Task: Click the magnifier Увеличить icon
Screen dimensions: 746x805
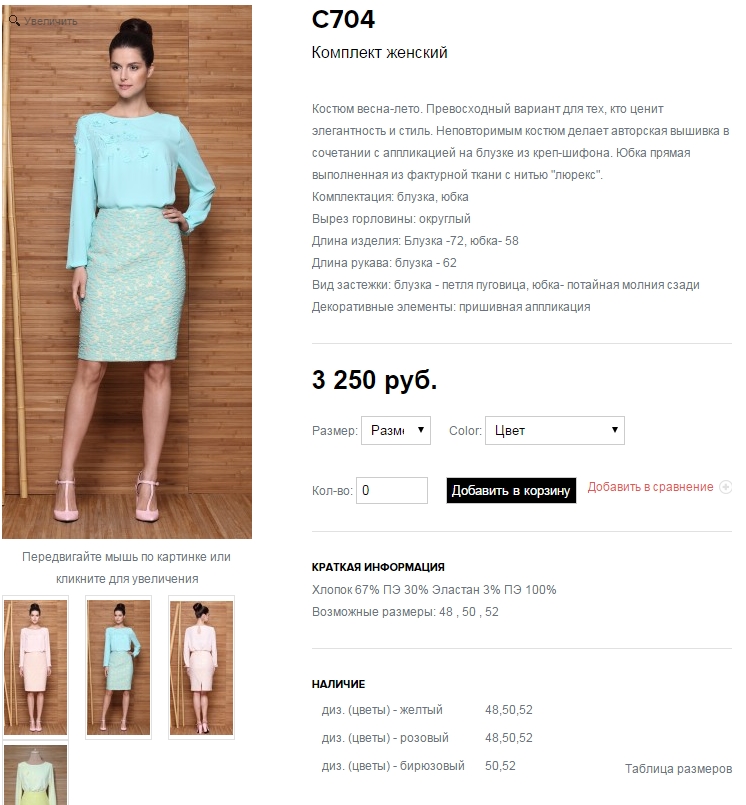Action: [14, 21]
